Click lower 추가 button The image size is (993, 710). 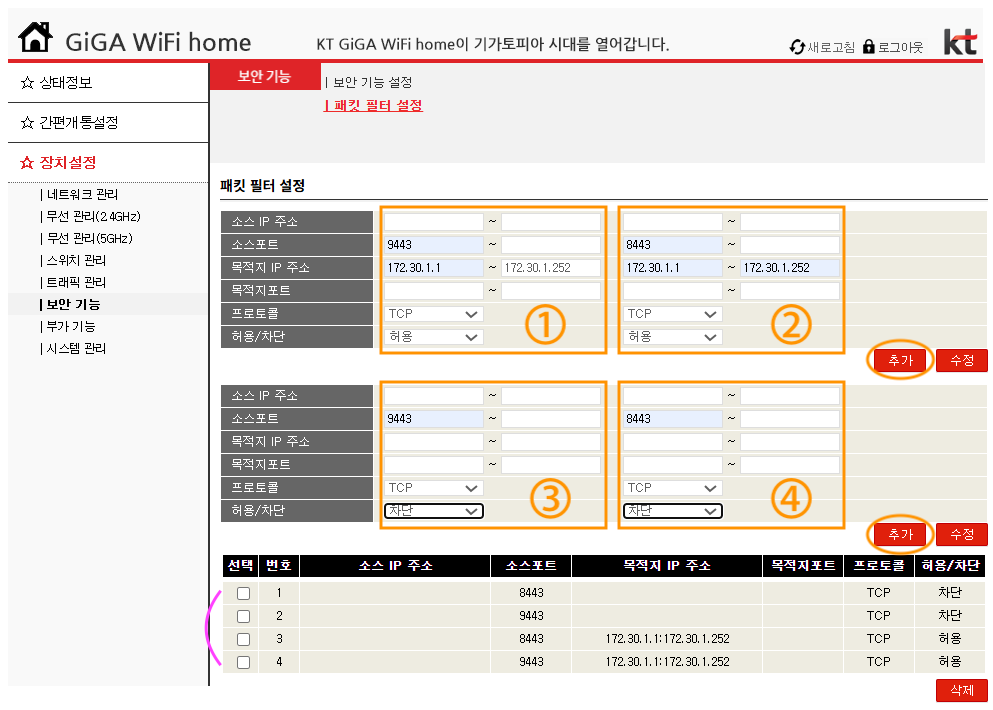[x=901, y=535]
